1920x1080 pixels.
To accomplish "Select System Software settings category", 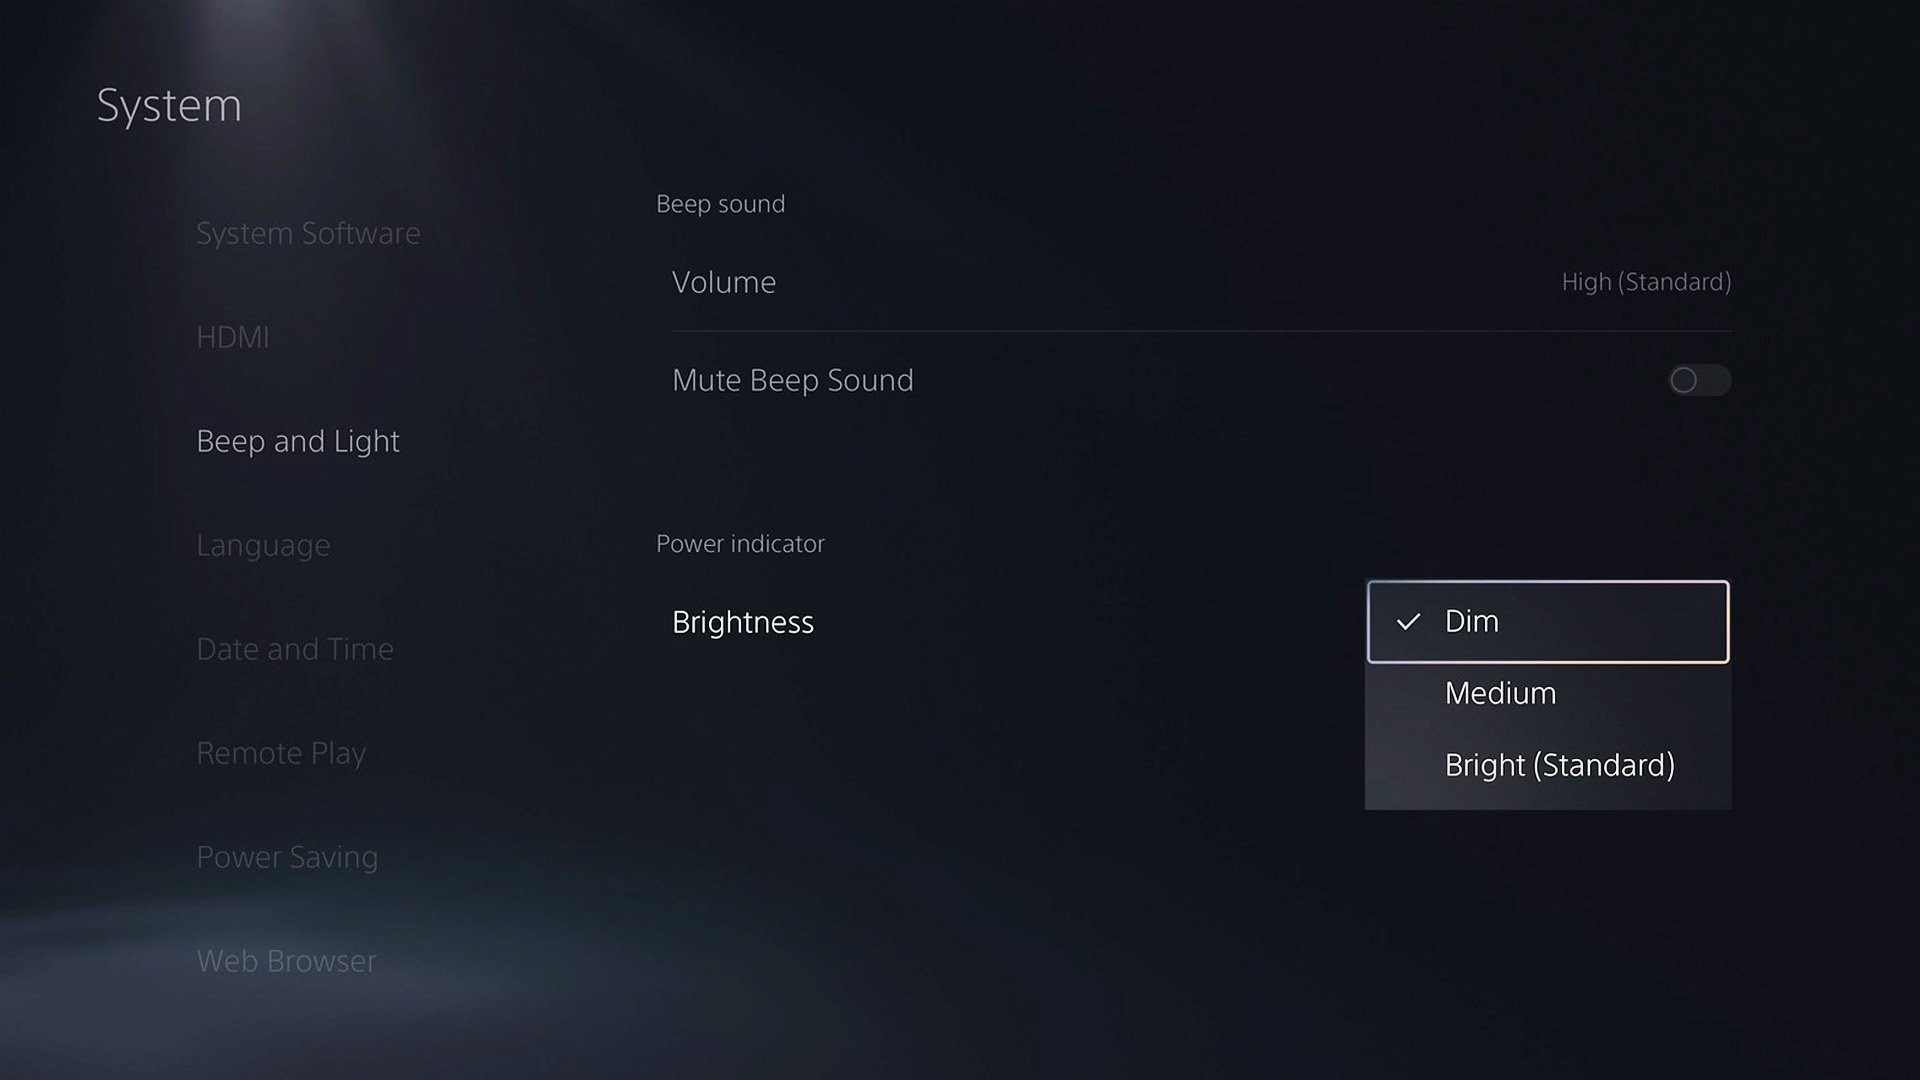I will (x=309, y=233).
